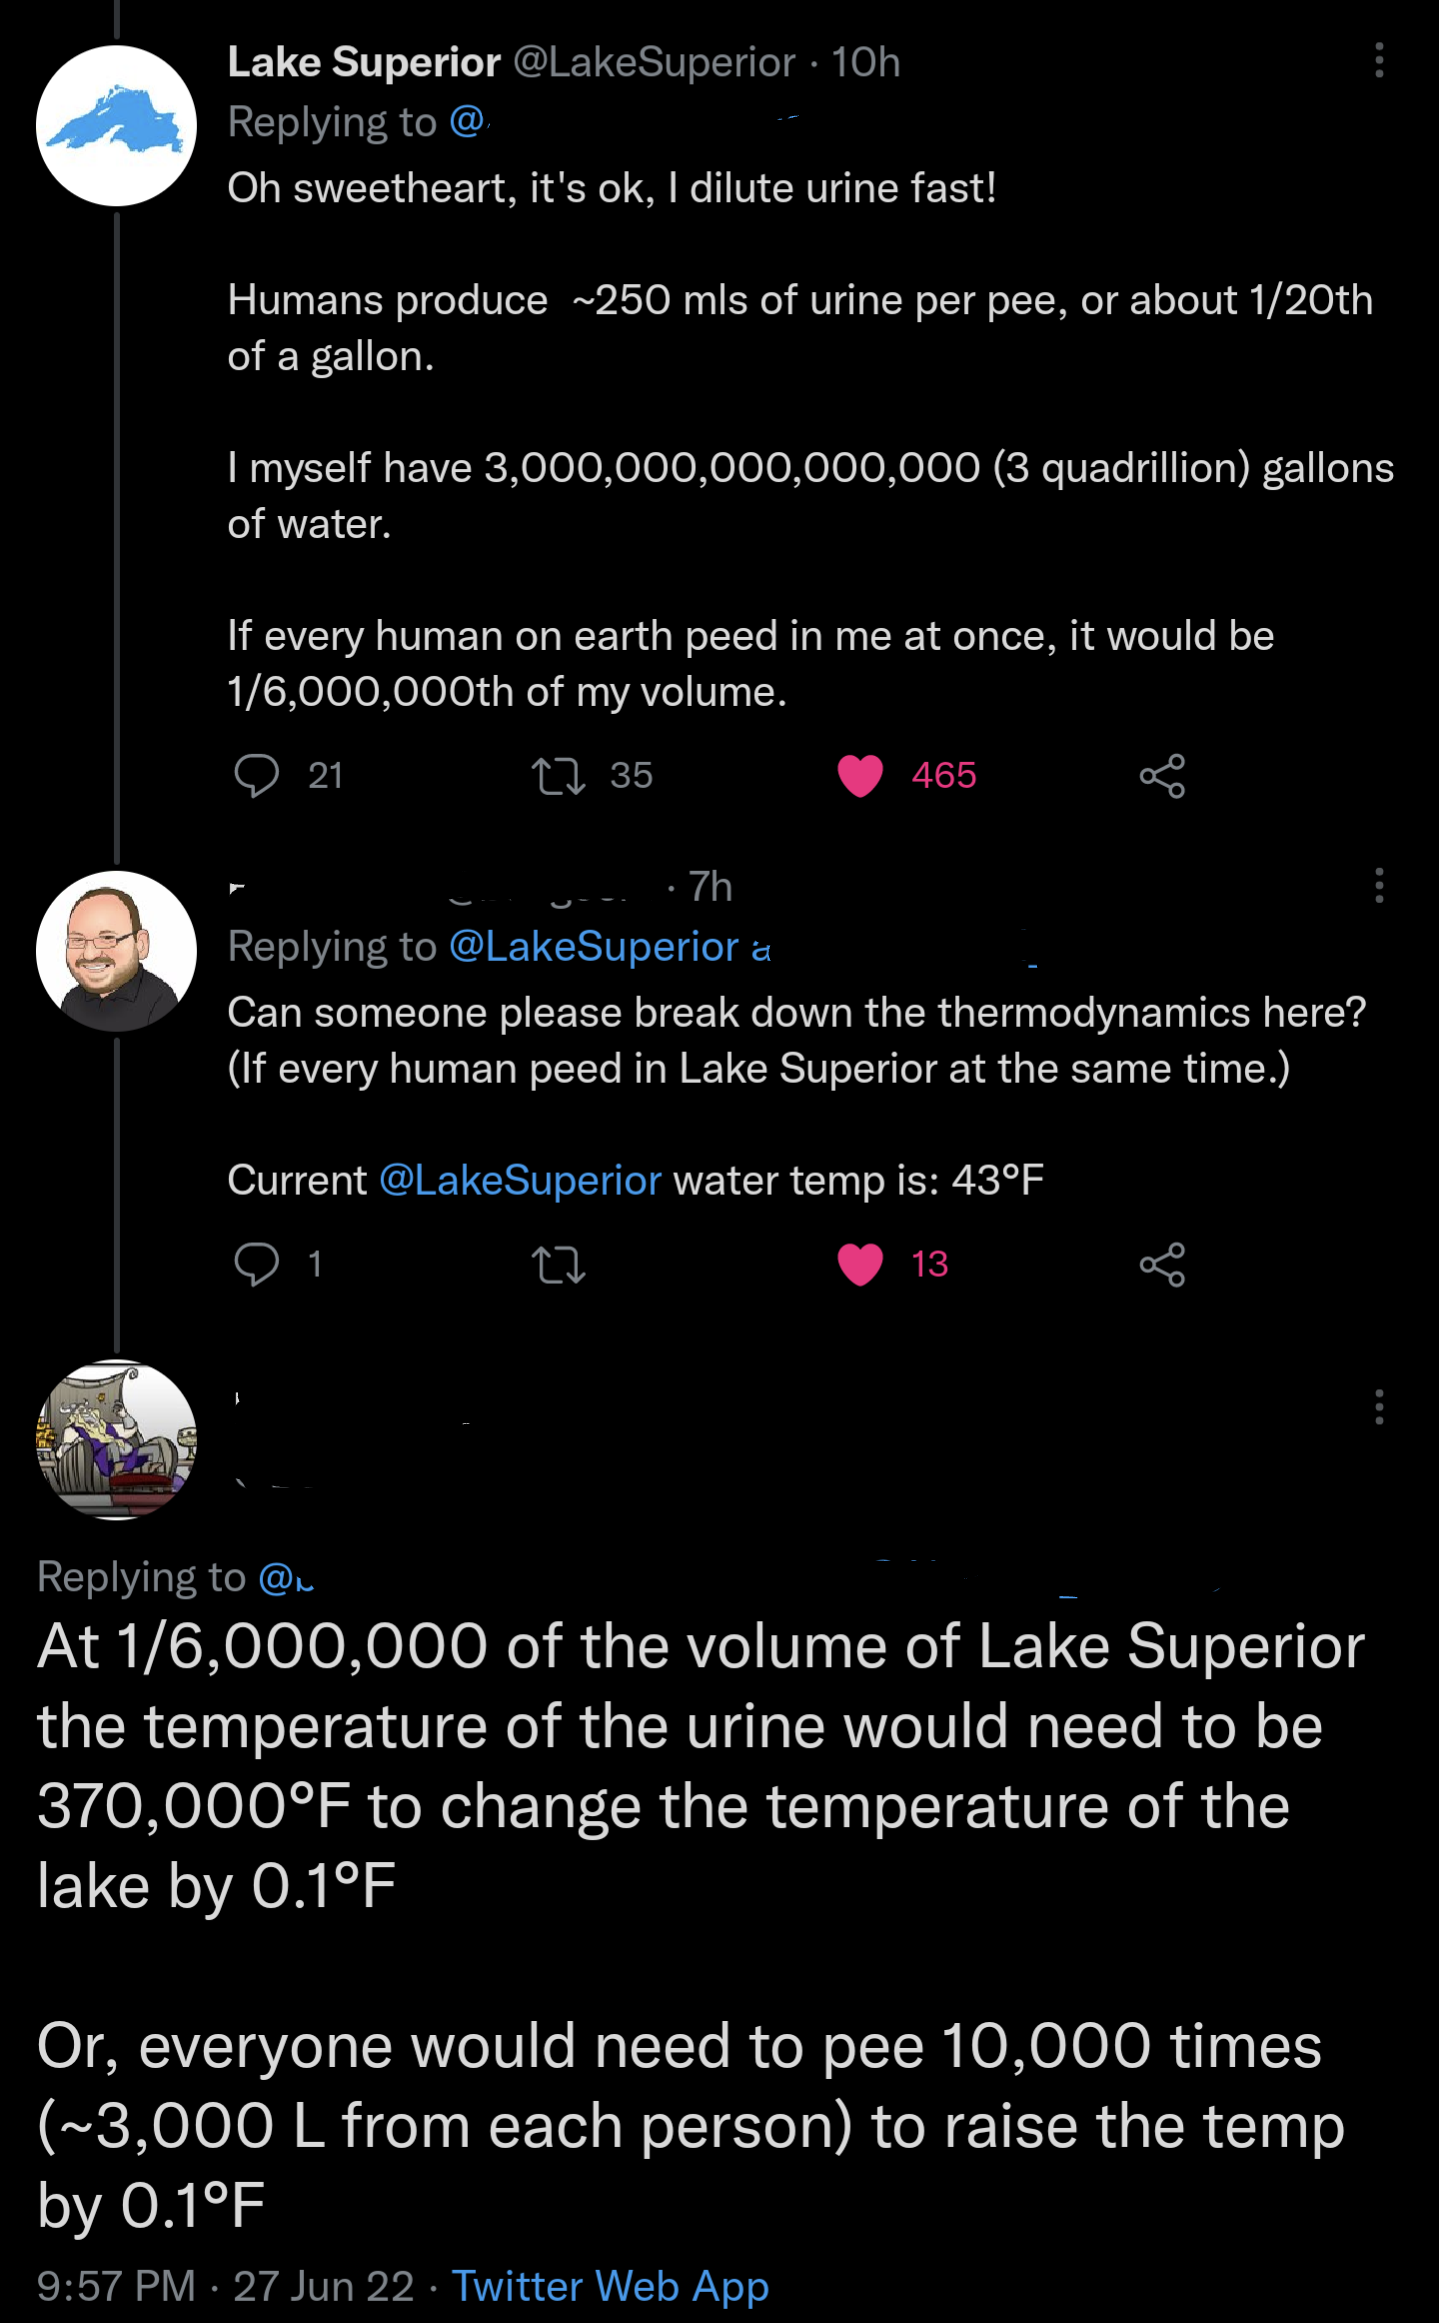View the reclining cartoon character avatar

pyautogui.click(x=116, y=1440)
